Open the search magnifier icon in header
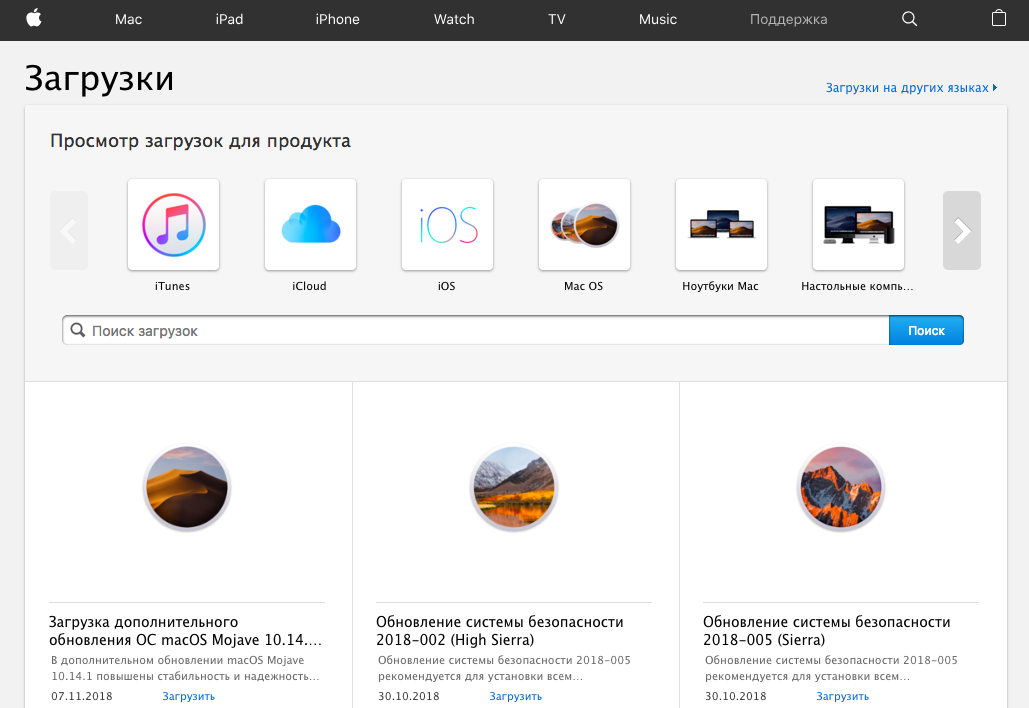 [x=909, y=19]
